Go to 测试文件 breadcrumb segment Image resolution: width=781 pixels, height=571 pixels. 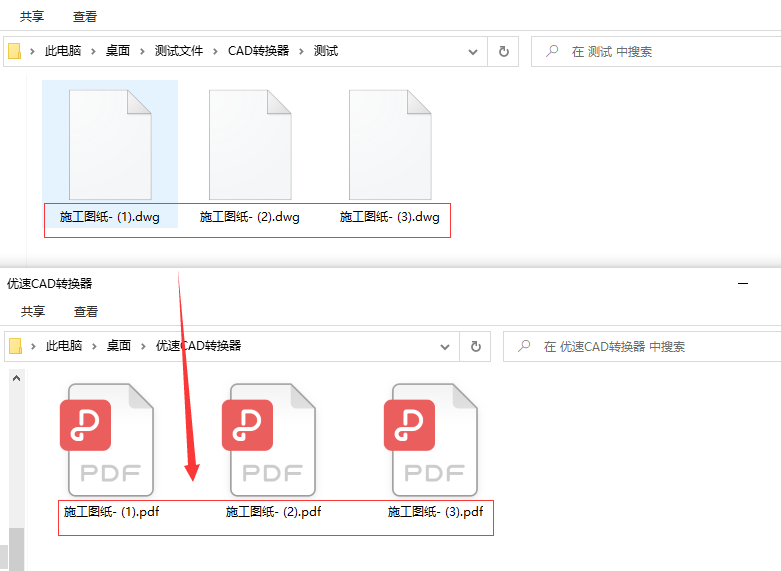179,51
